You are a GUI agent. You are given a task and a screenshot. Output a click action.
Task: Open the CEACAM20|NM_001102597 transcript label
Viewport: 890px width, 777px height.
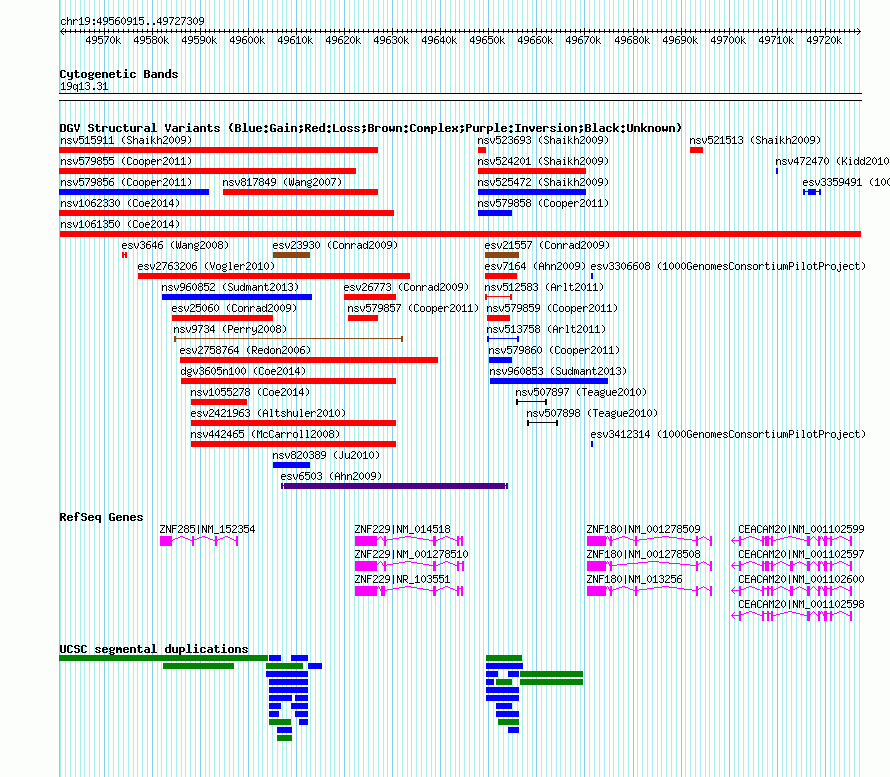coord(801,554)
